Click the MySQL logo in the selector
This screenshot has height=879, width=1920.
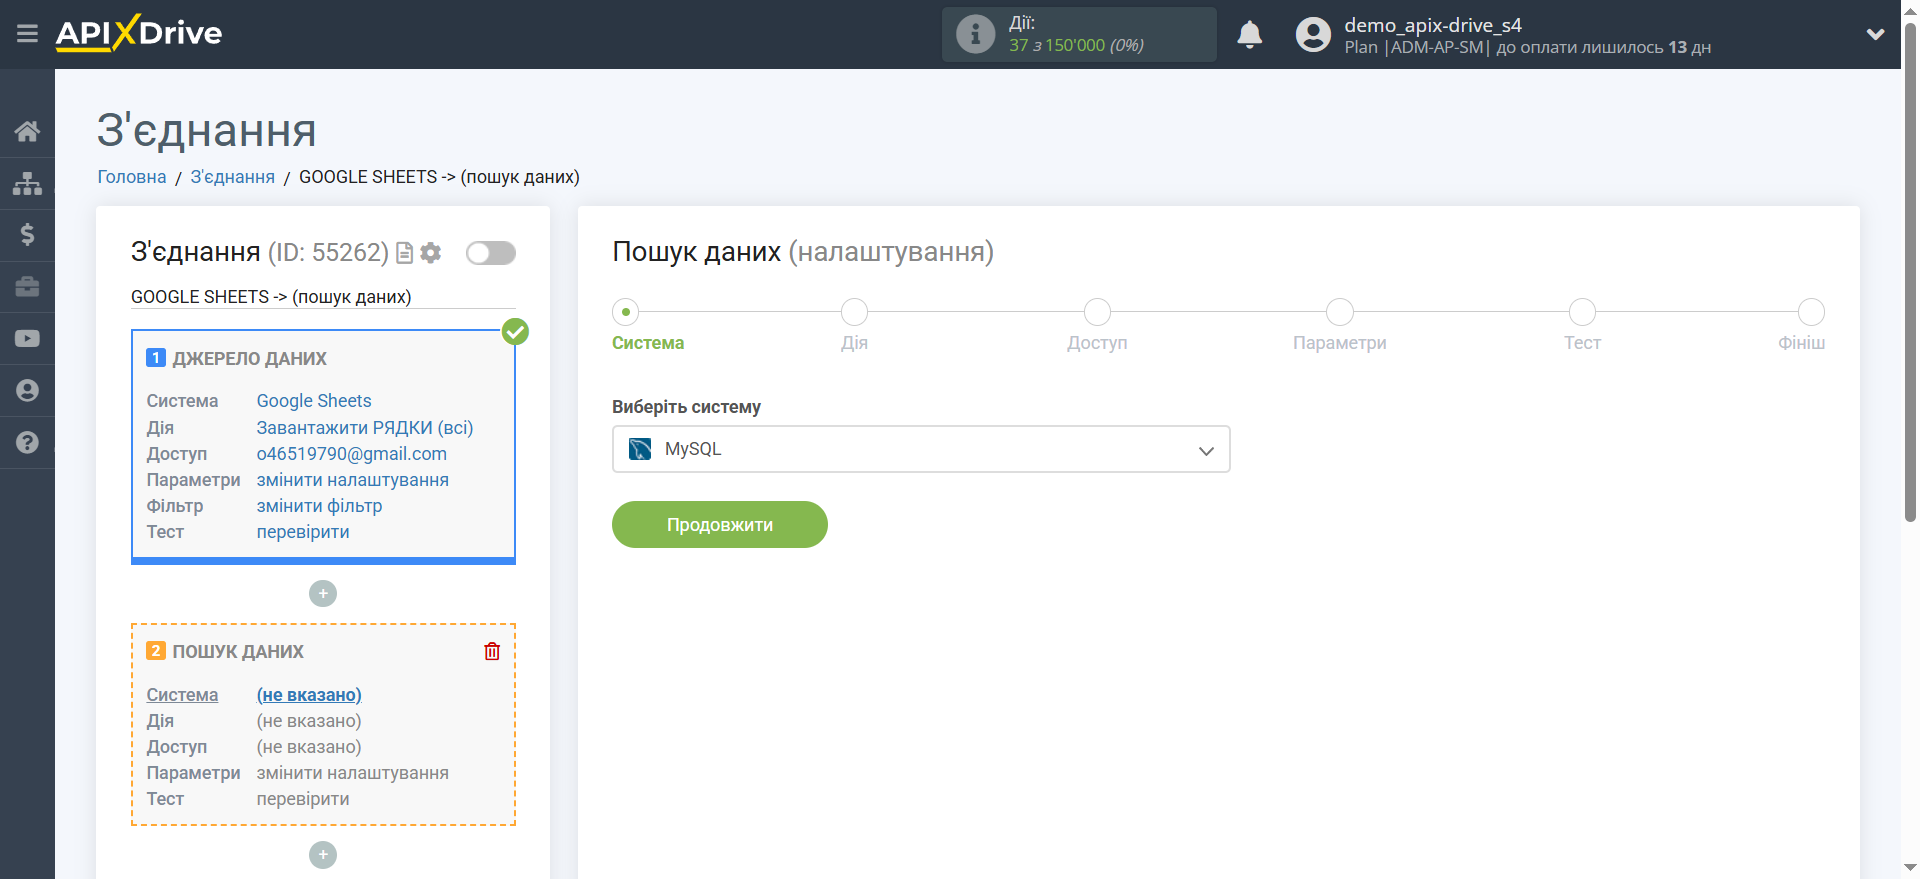point(640,450)
